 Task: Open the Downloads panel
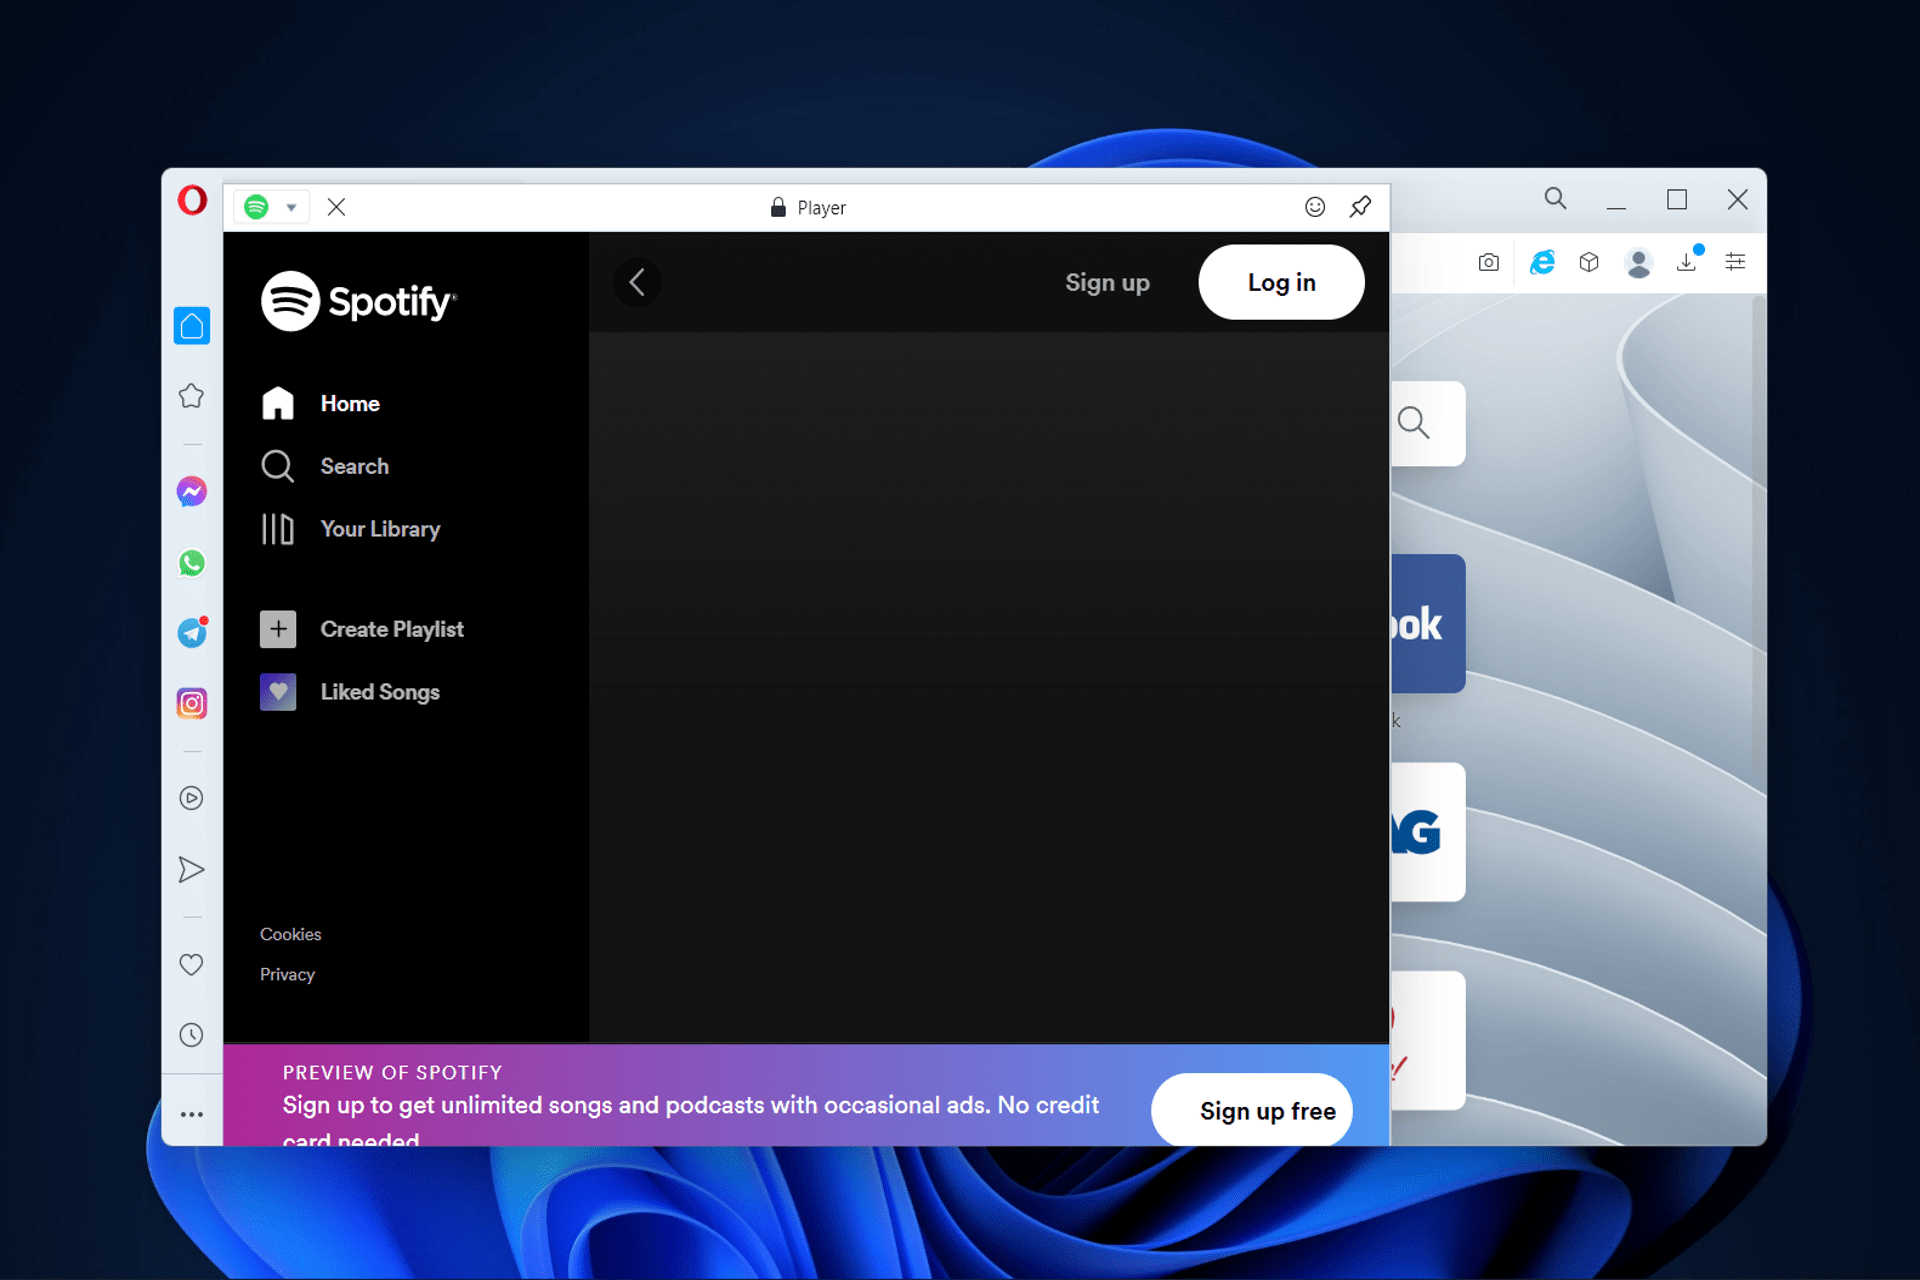point(1688,262)
